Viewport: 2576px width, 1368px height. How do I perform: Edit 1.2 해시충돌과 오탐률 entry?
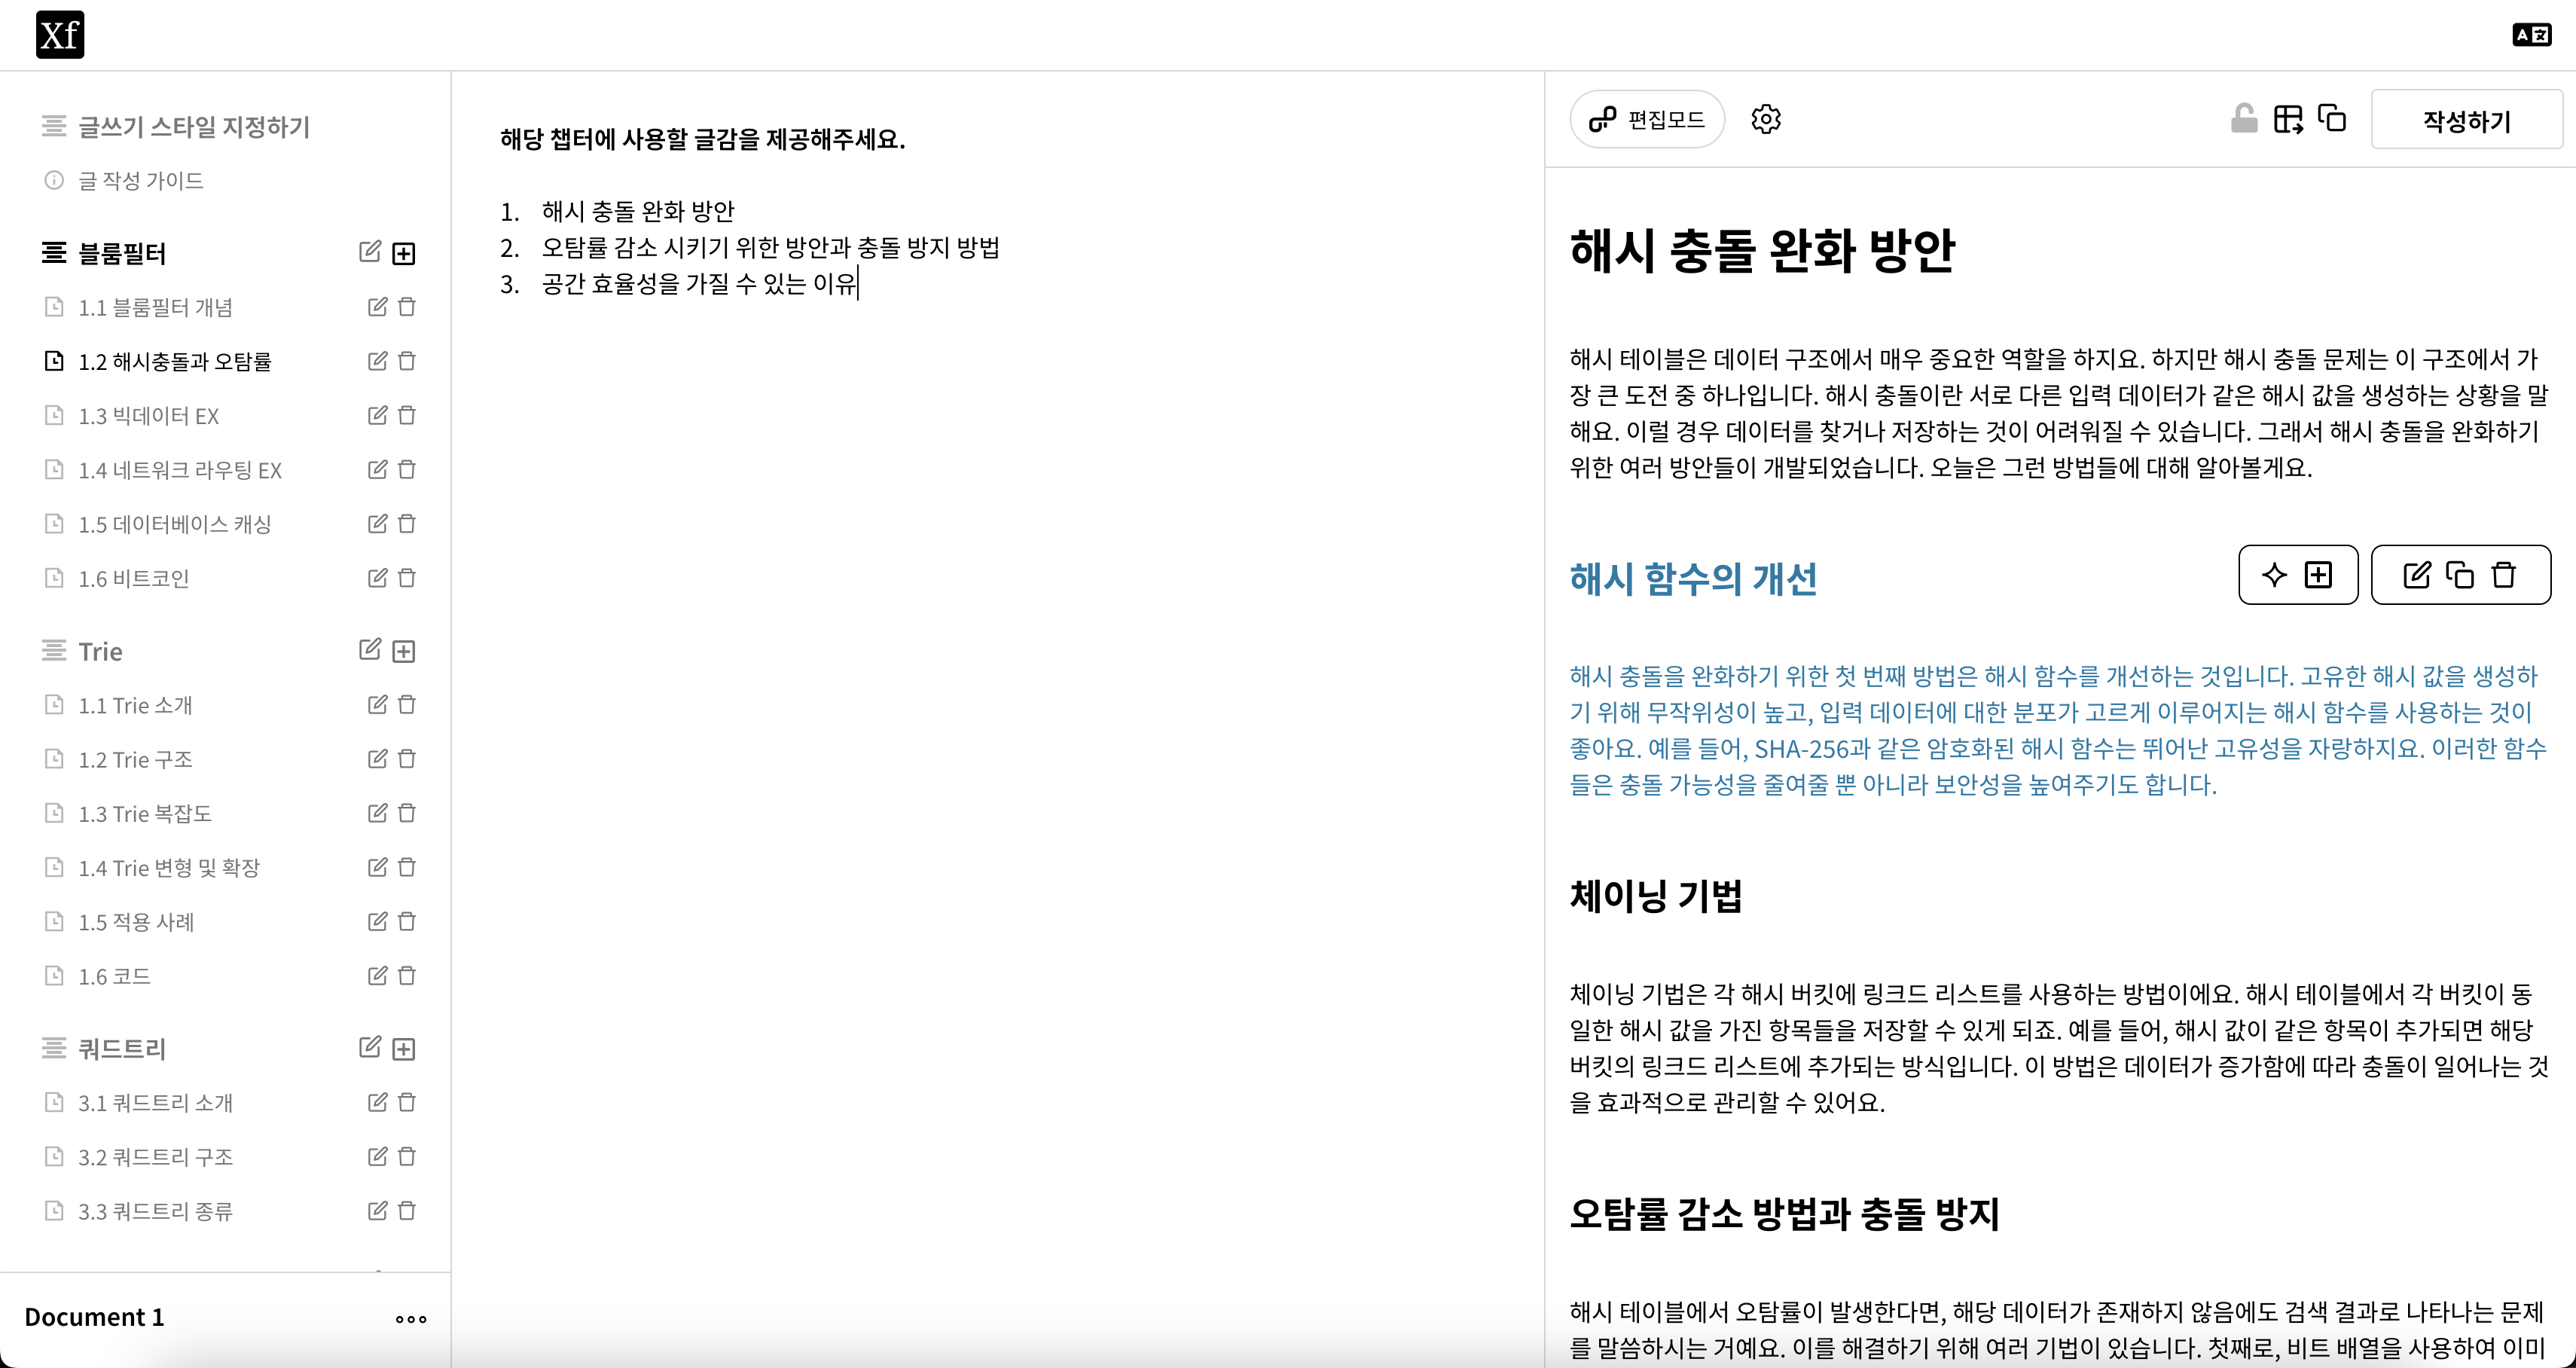click(377, 361)
